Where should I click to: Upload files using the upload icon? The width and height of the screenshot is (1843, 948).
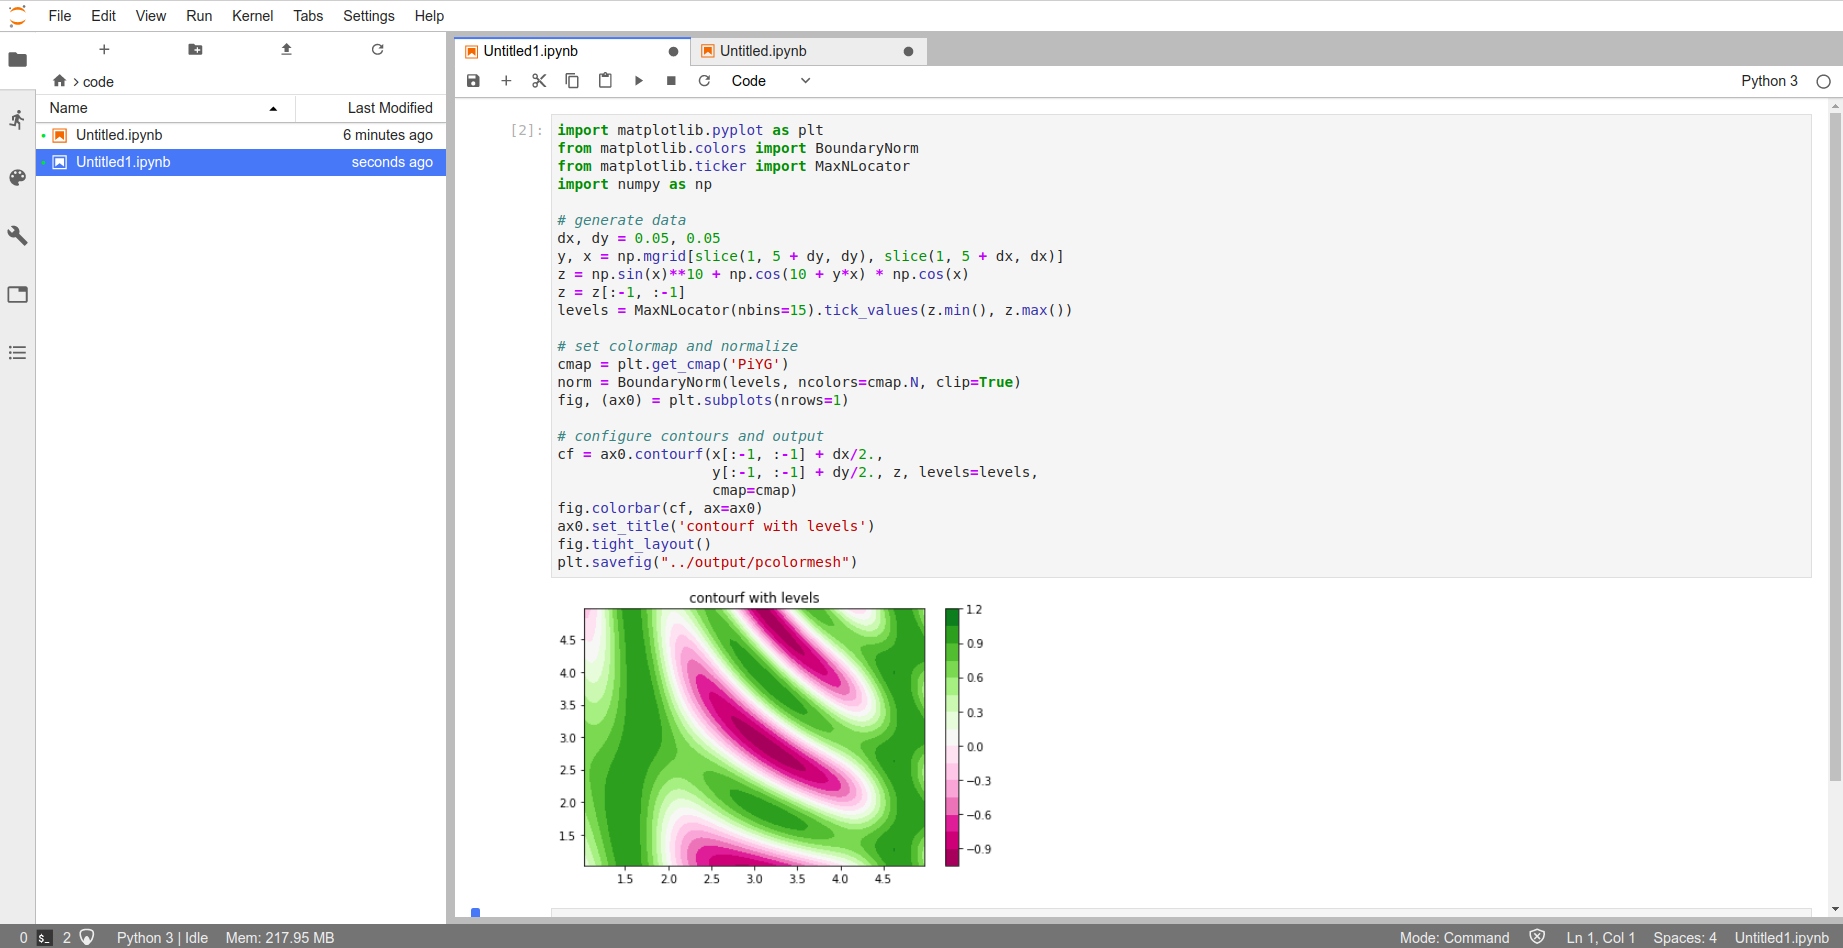click(286, 49)
